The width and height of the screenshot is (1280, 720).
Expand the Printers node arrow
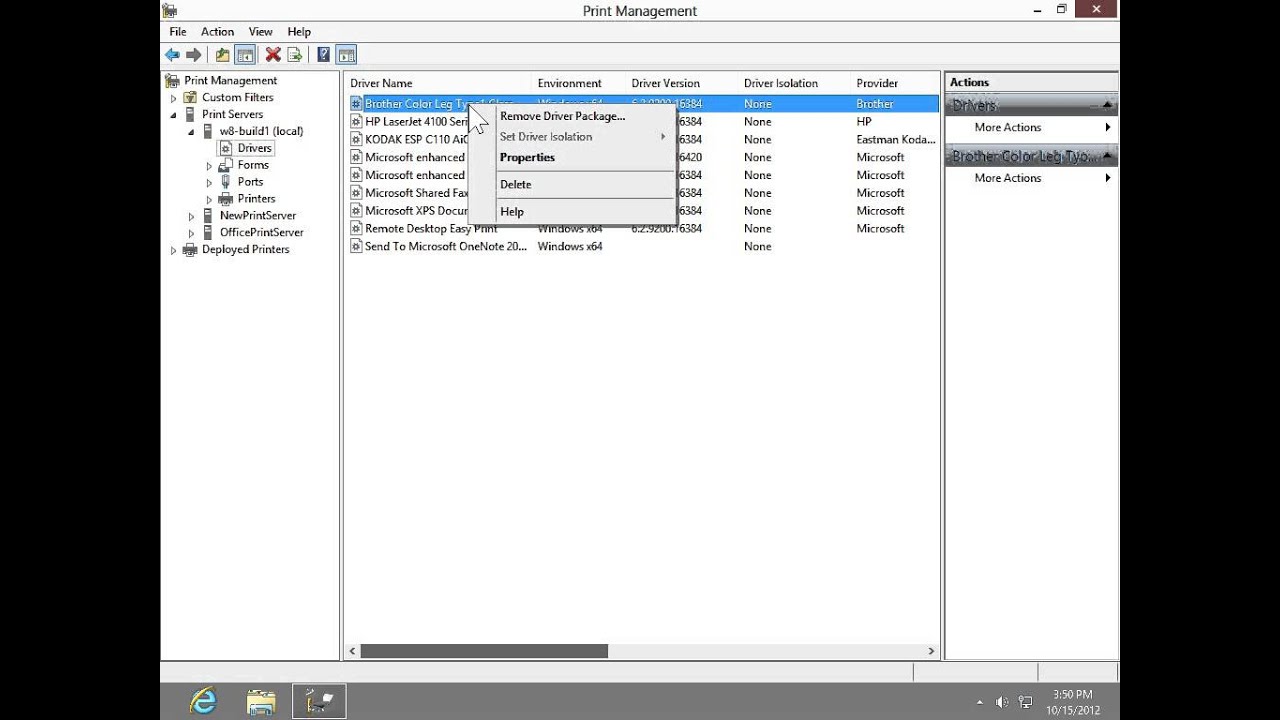(x=209, y=200)
